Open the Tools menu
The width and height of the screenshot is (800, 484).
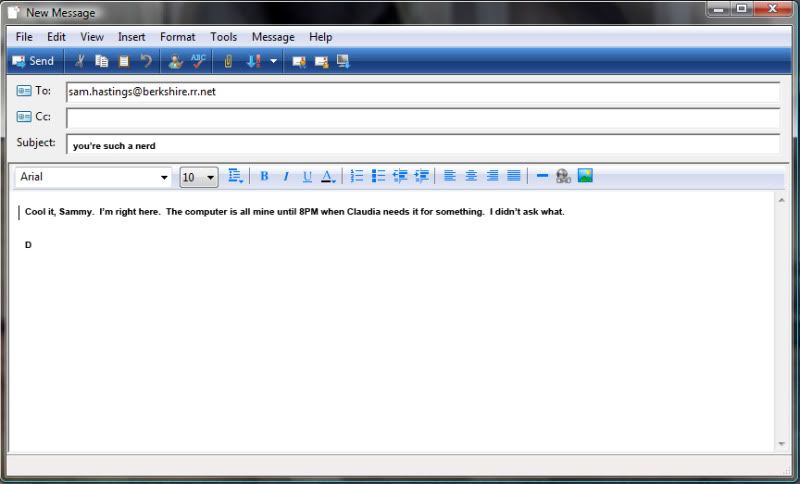tap(223, 37)
